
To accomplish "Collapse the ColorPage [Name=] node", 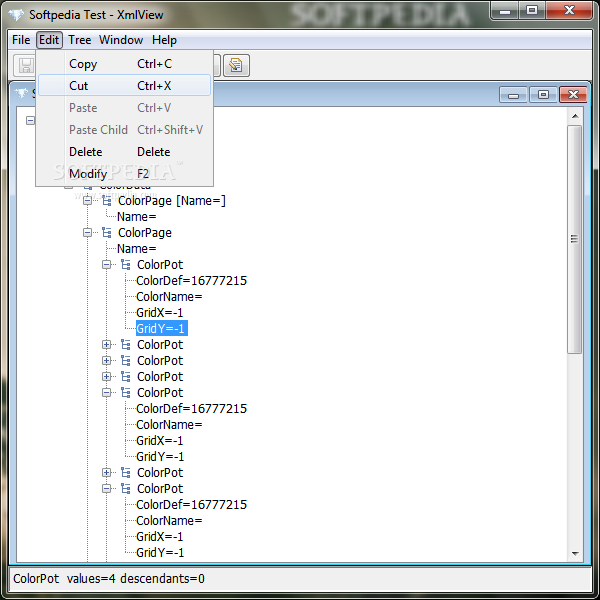I will [x=88, y=201].
